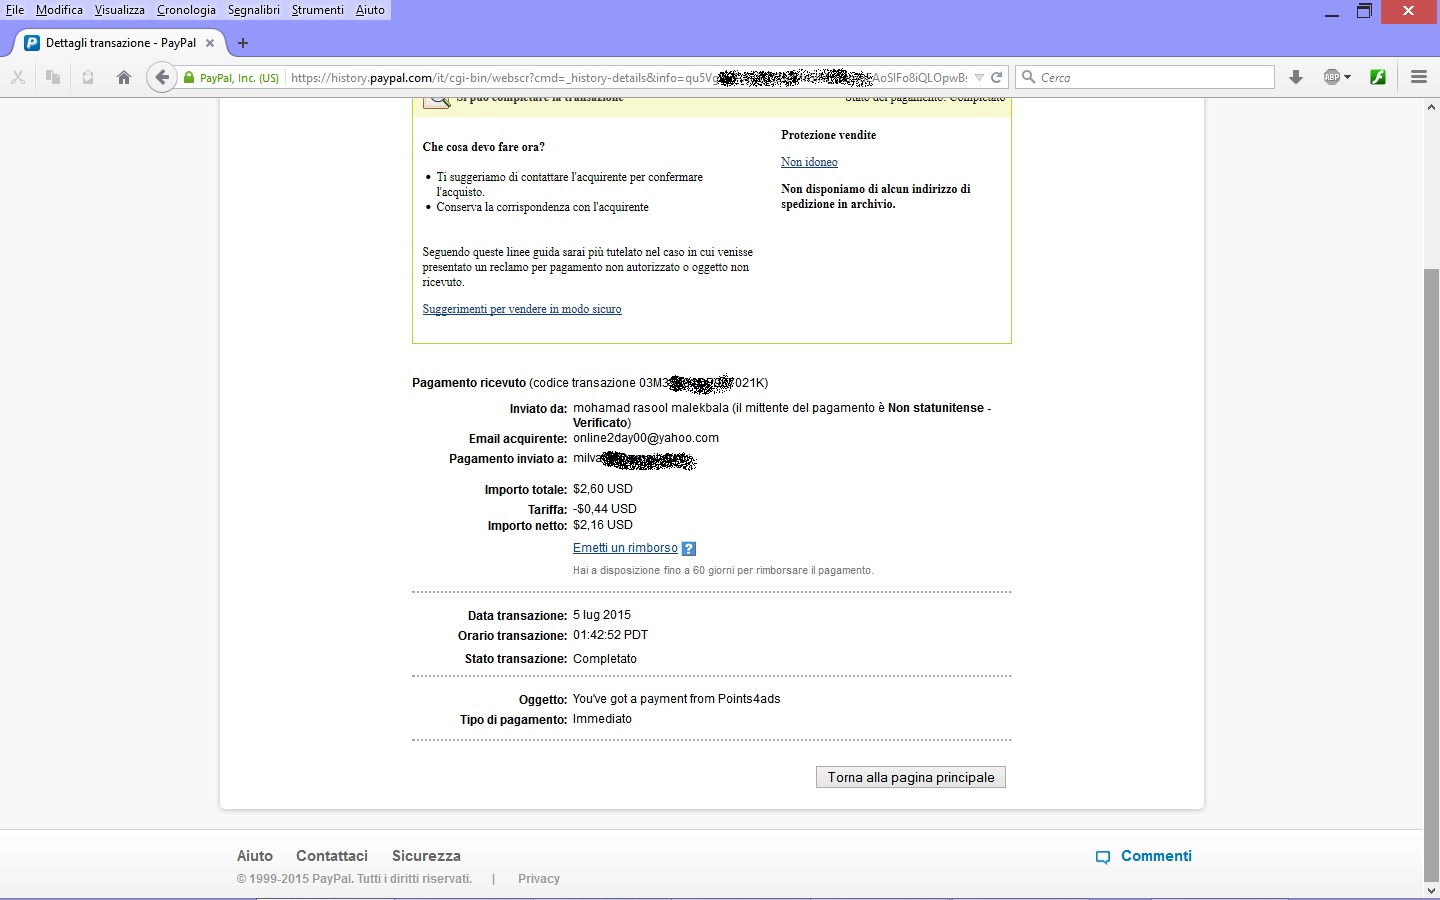This screenshot has height=900, width=1440.
Task: Restore down the browser window
Action: point(1364,12)
